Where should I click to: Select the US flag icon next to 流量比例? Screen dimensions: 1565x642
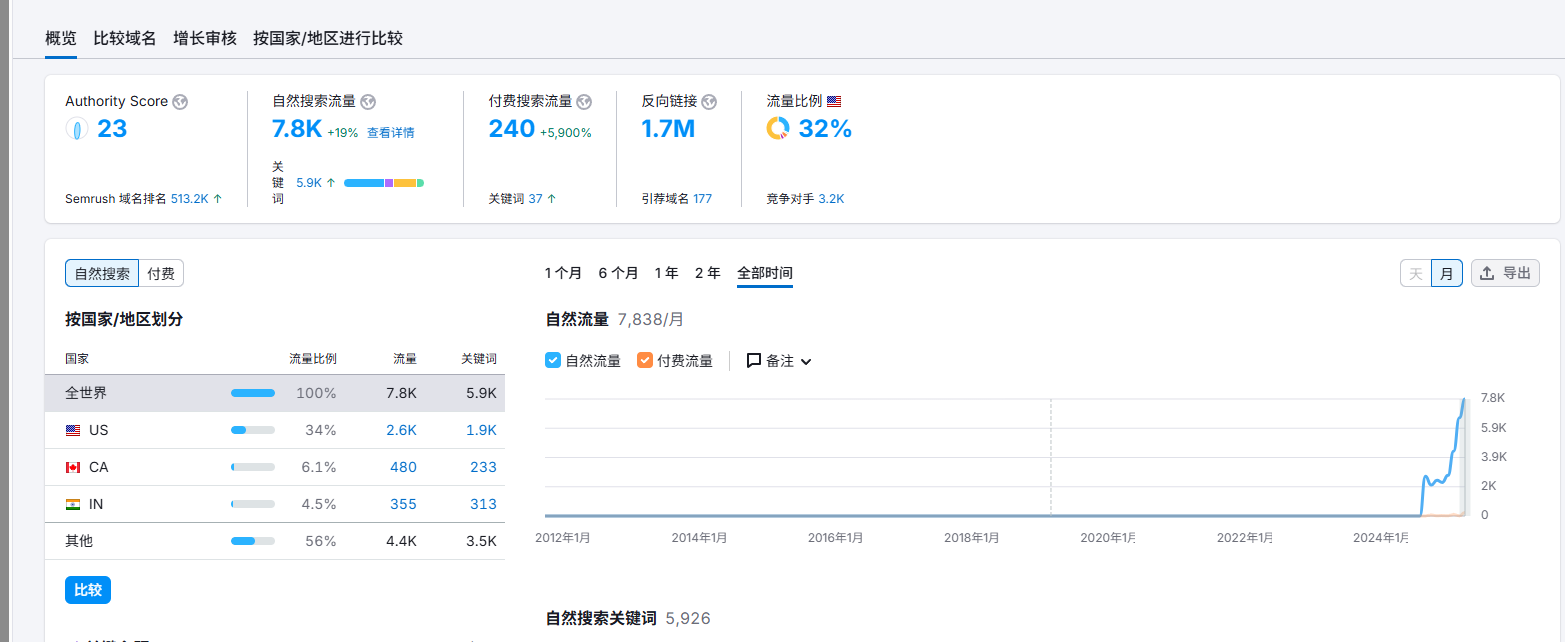click(x=833, y=100)
